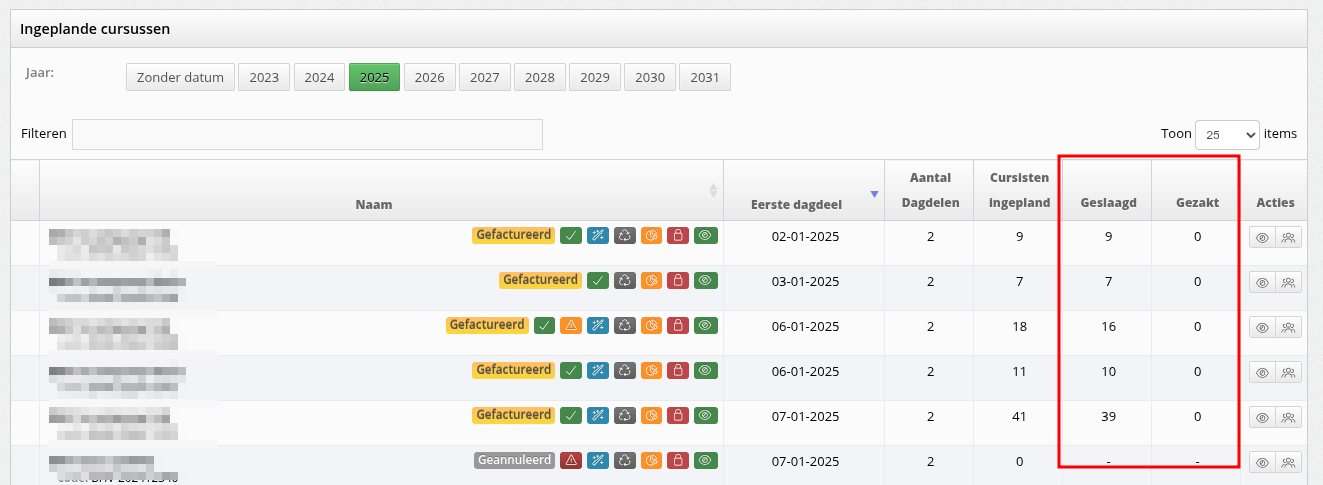
Task: Select the Zonder datum filter tab
Action: pyautogui.click(x=180, y=77)
